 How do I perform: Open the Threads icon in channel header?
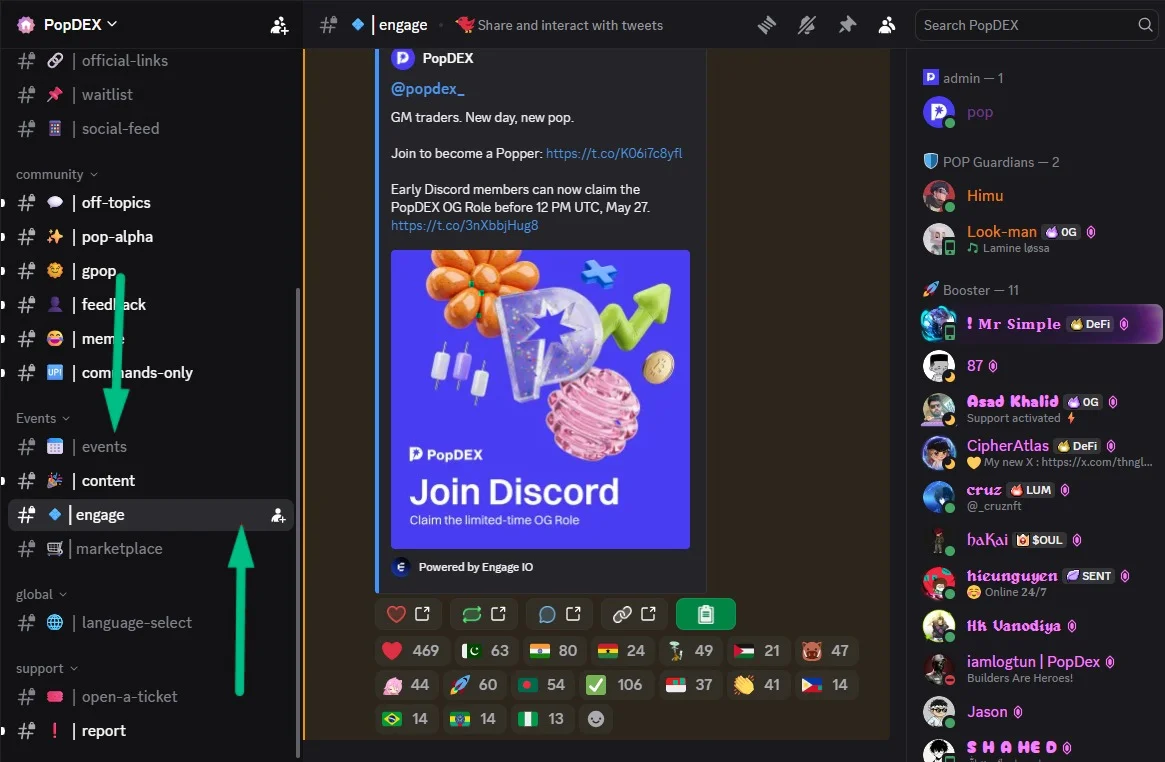(767, 25)
